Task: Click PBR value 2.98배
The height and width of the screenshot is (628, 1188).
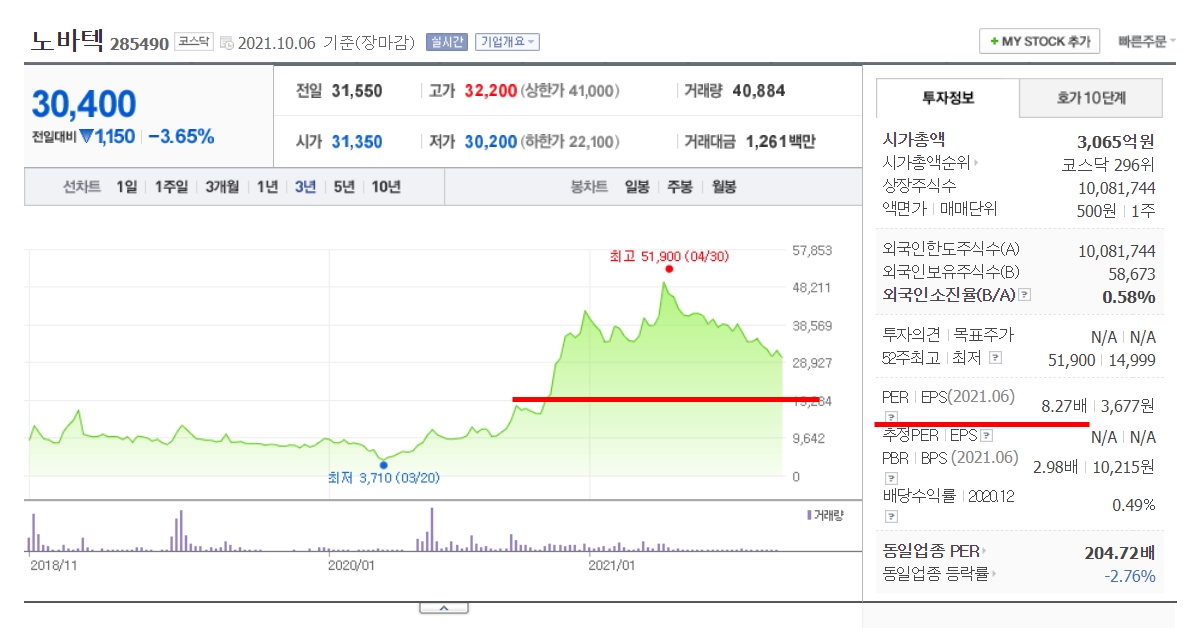Action: 1055,467
